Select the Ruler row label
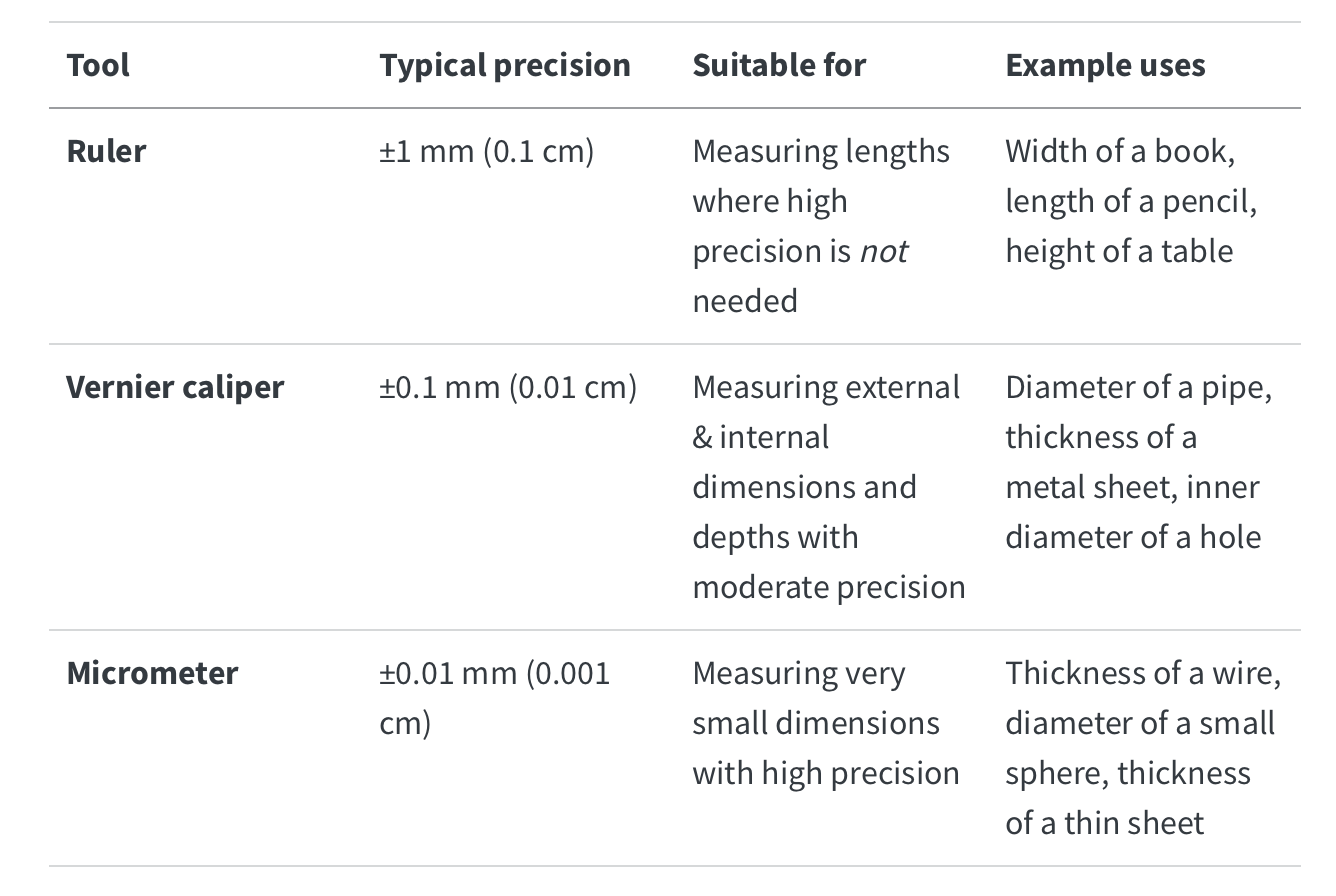The width and height of the screenshot is (1336, 896). 106,151
